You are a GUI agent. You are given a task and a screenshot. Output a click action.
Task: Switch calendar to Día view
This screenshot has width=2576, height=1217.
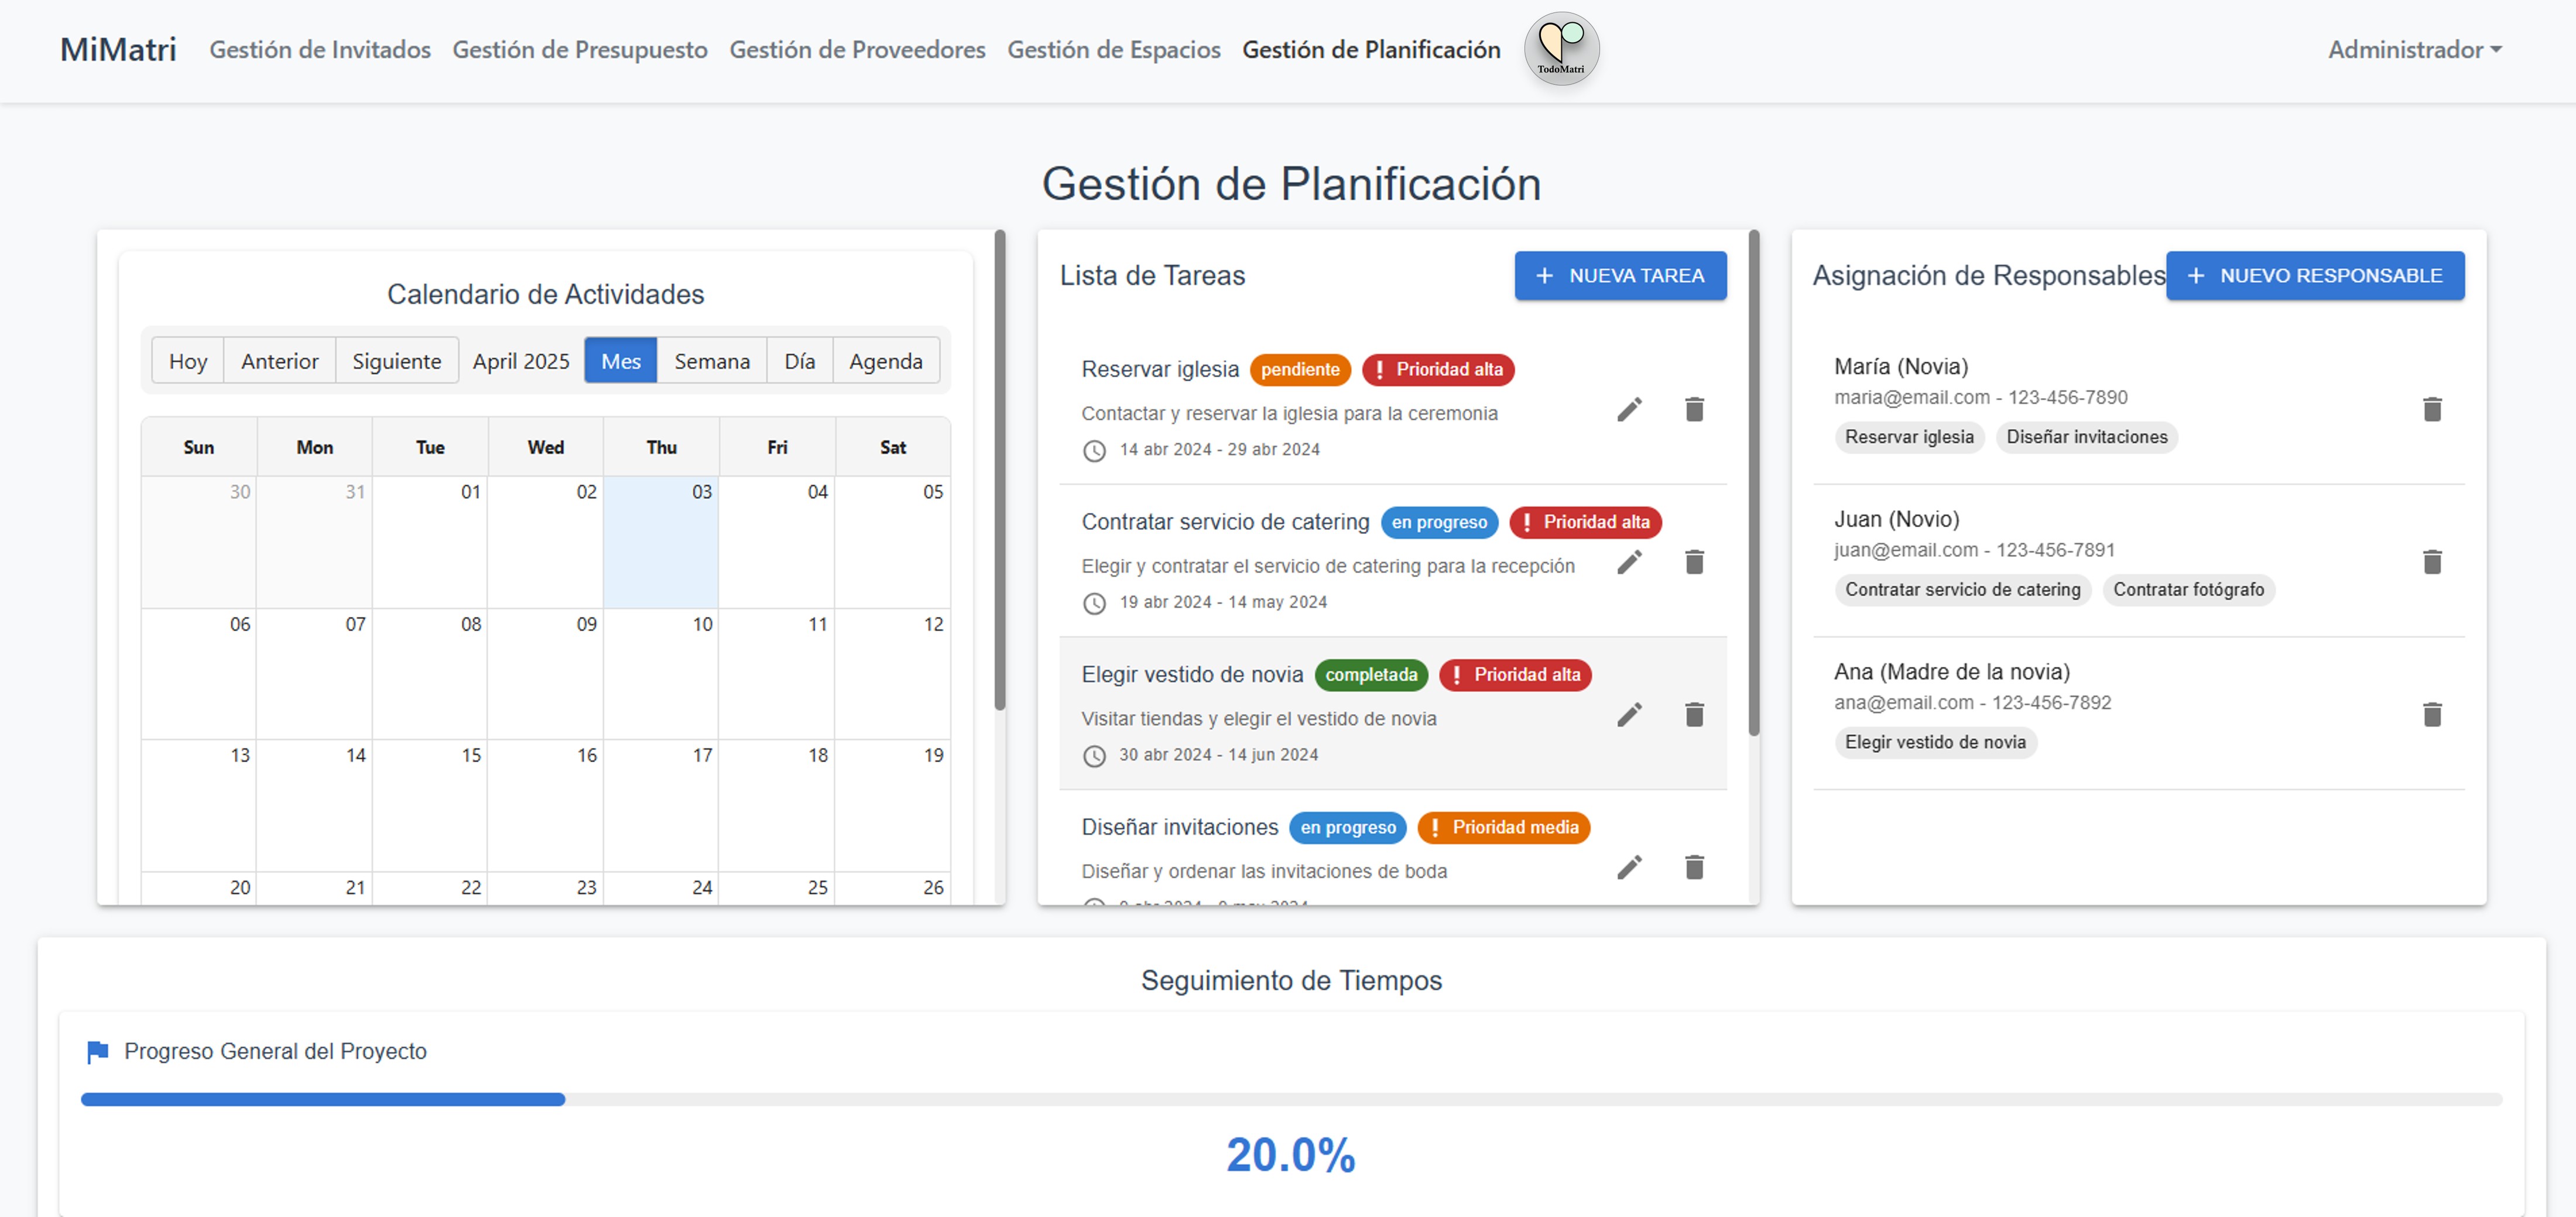[799, 361]
